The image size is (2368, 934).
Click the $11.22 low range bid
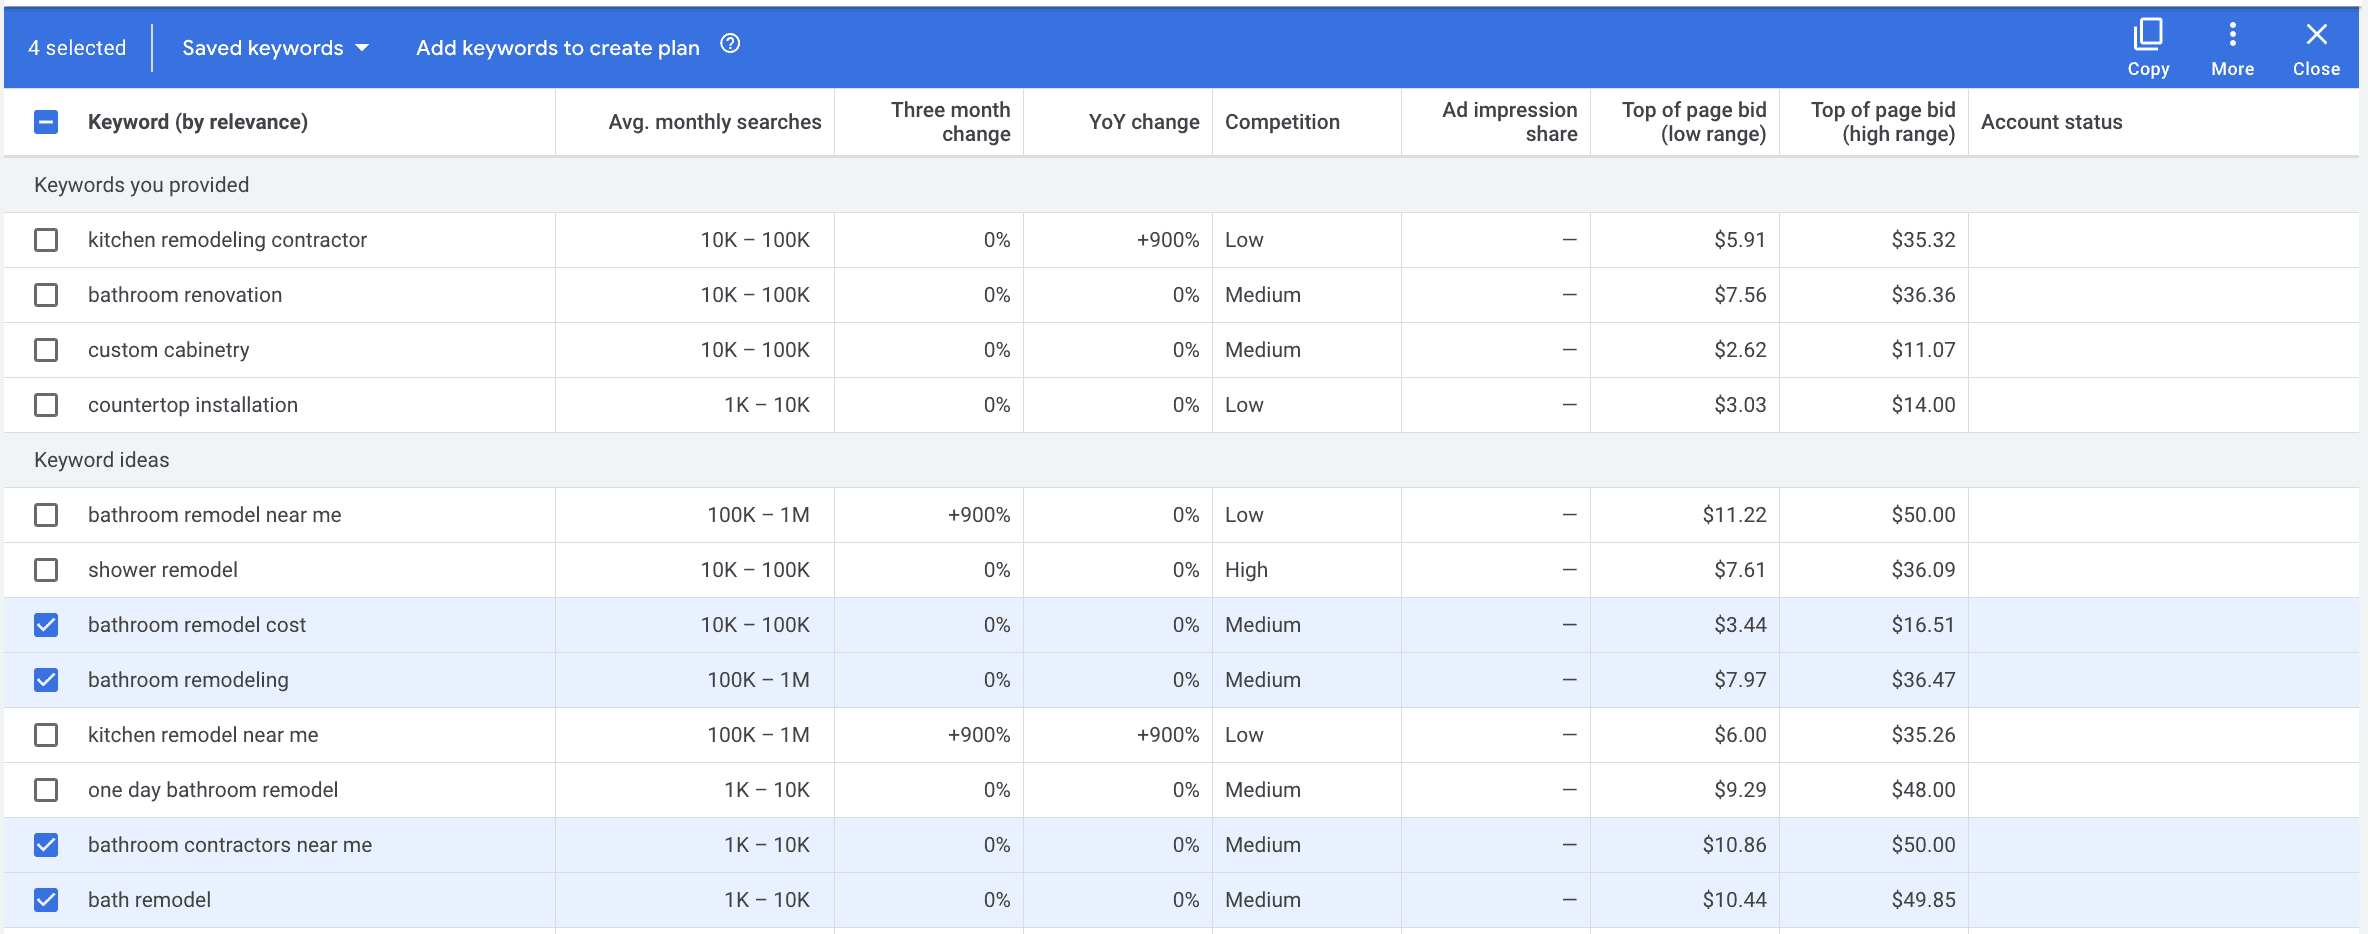click(x=1734, y=515)
